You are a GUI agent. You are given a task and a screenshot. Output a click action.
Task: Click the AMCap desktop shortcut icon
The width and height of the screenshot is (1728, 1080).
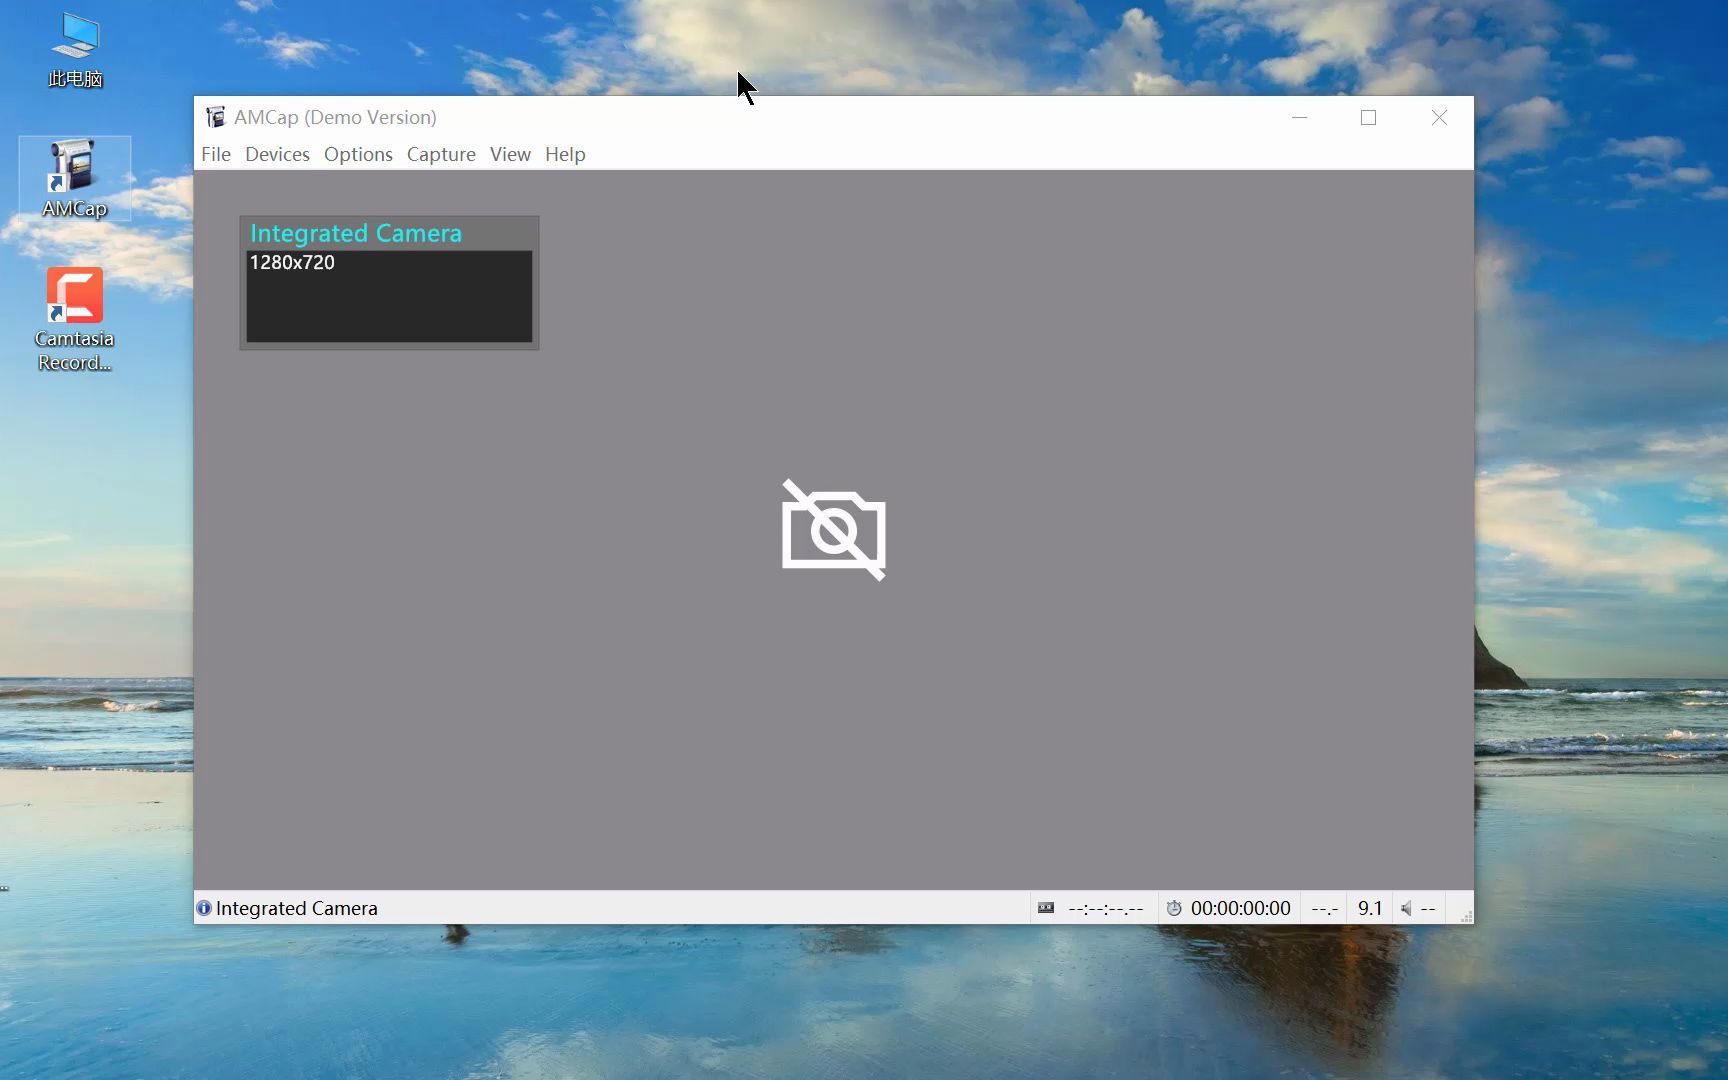(x=74, y=178)
